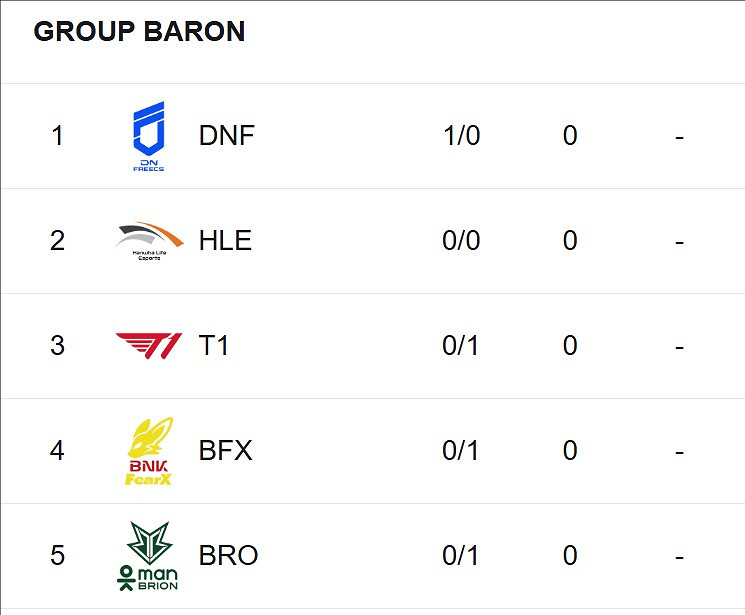Click the Hanwha Life Esports logo
The width and height of the screenshot is (745, 615).
149,241
